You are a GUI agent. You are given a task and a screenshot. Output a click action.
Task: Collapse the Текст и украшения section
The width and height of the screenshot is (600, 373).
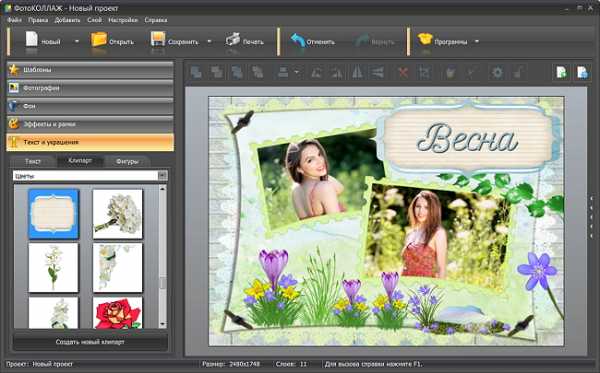tap(90, 142)
